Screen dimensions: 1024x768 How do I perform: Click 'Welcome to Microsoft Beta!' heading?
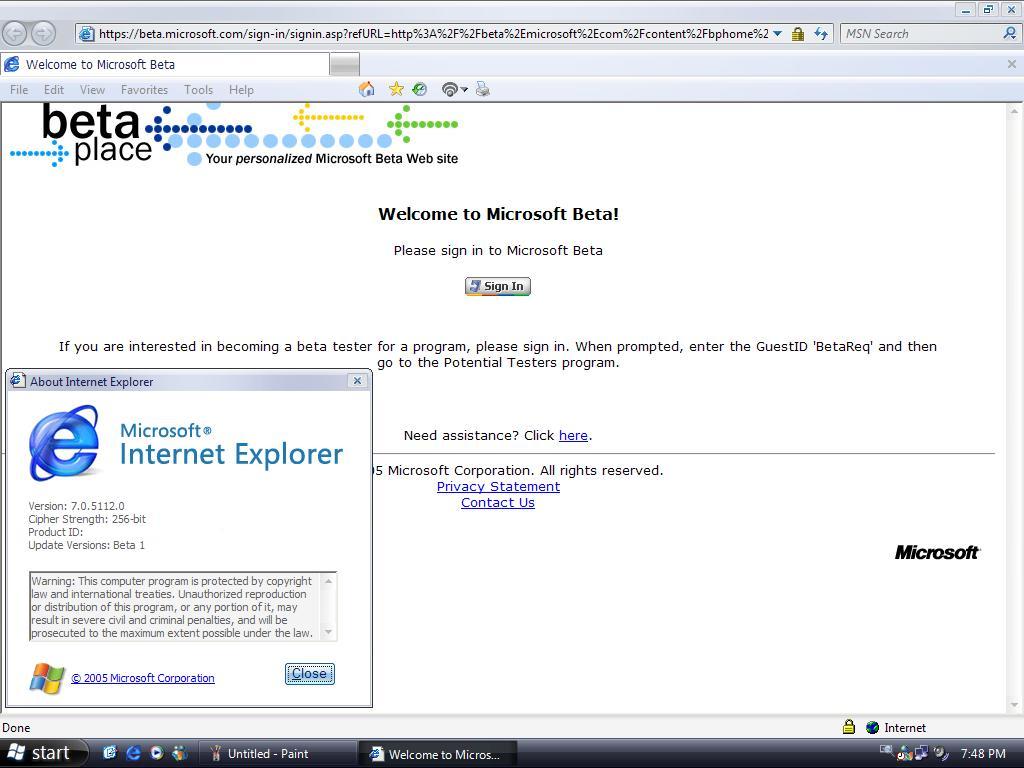point(498,214)
